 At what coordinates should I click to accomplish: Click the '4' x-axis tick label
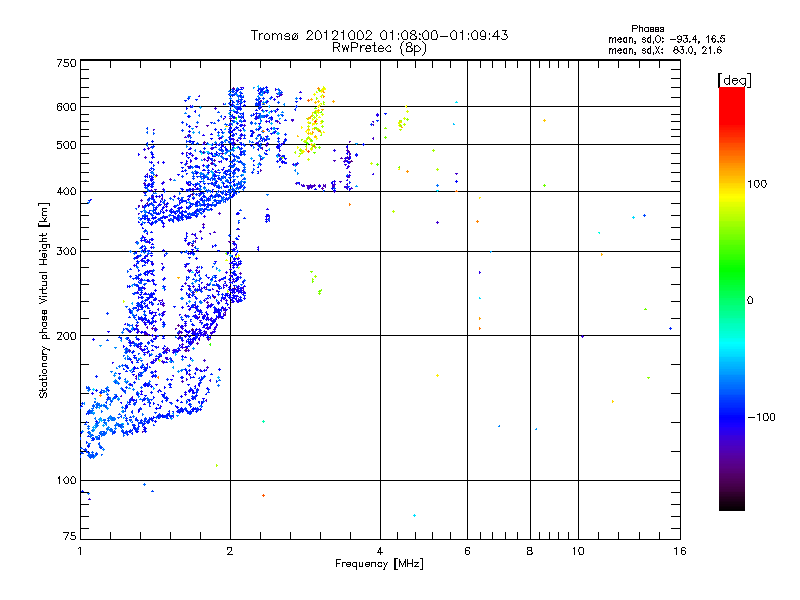point(380,551)
